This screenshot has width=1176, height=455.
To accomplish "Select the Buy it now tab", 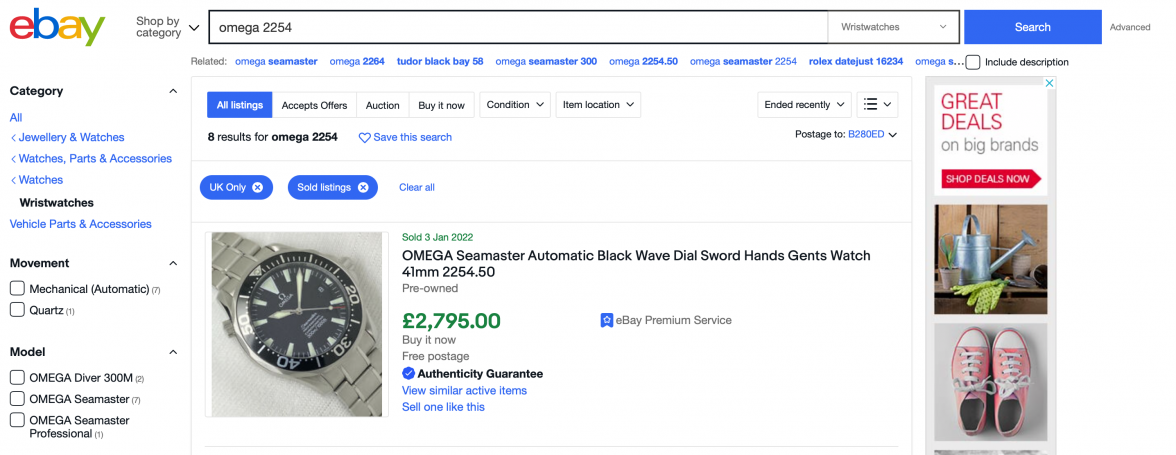I will [441, 105].
